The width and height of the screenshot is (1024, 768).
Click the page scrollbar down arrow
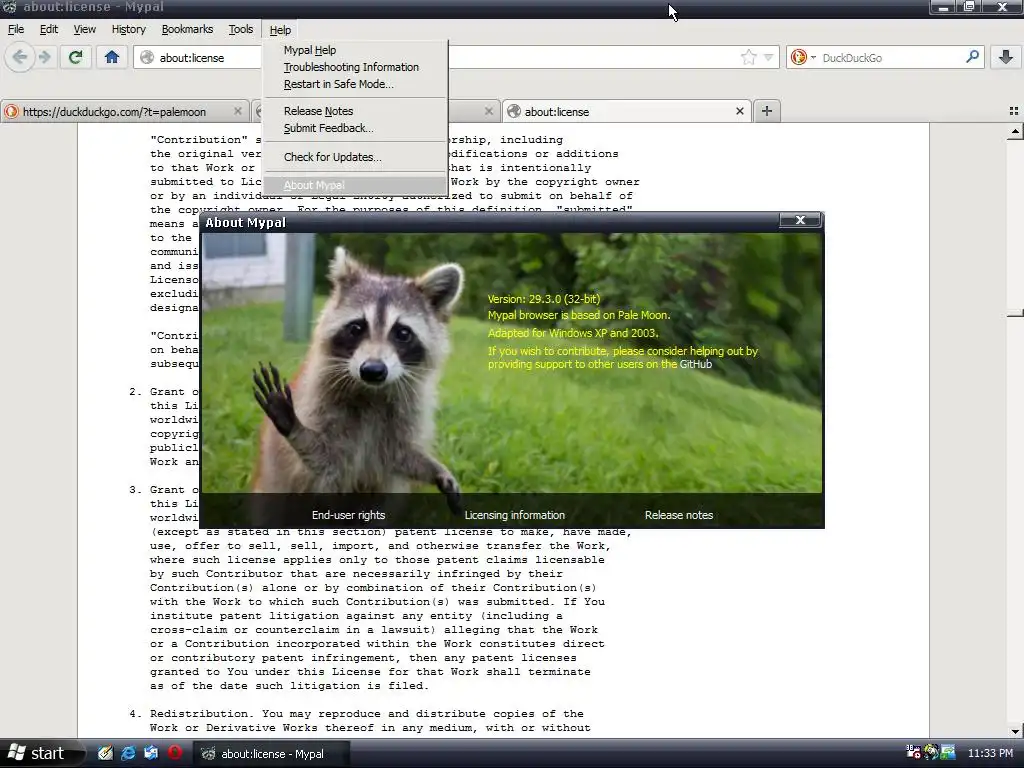click(1014, 731)
